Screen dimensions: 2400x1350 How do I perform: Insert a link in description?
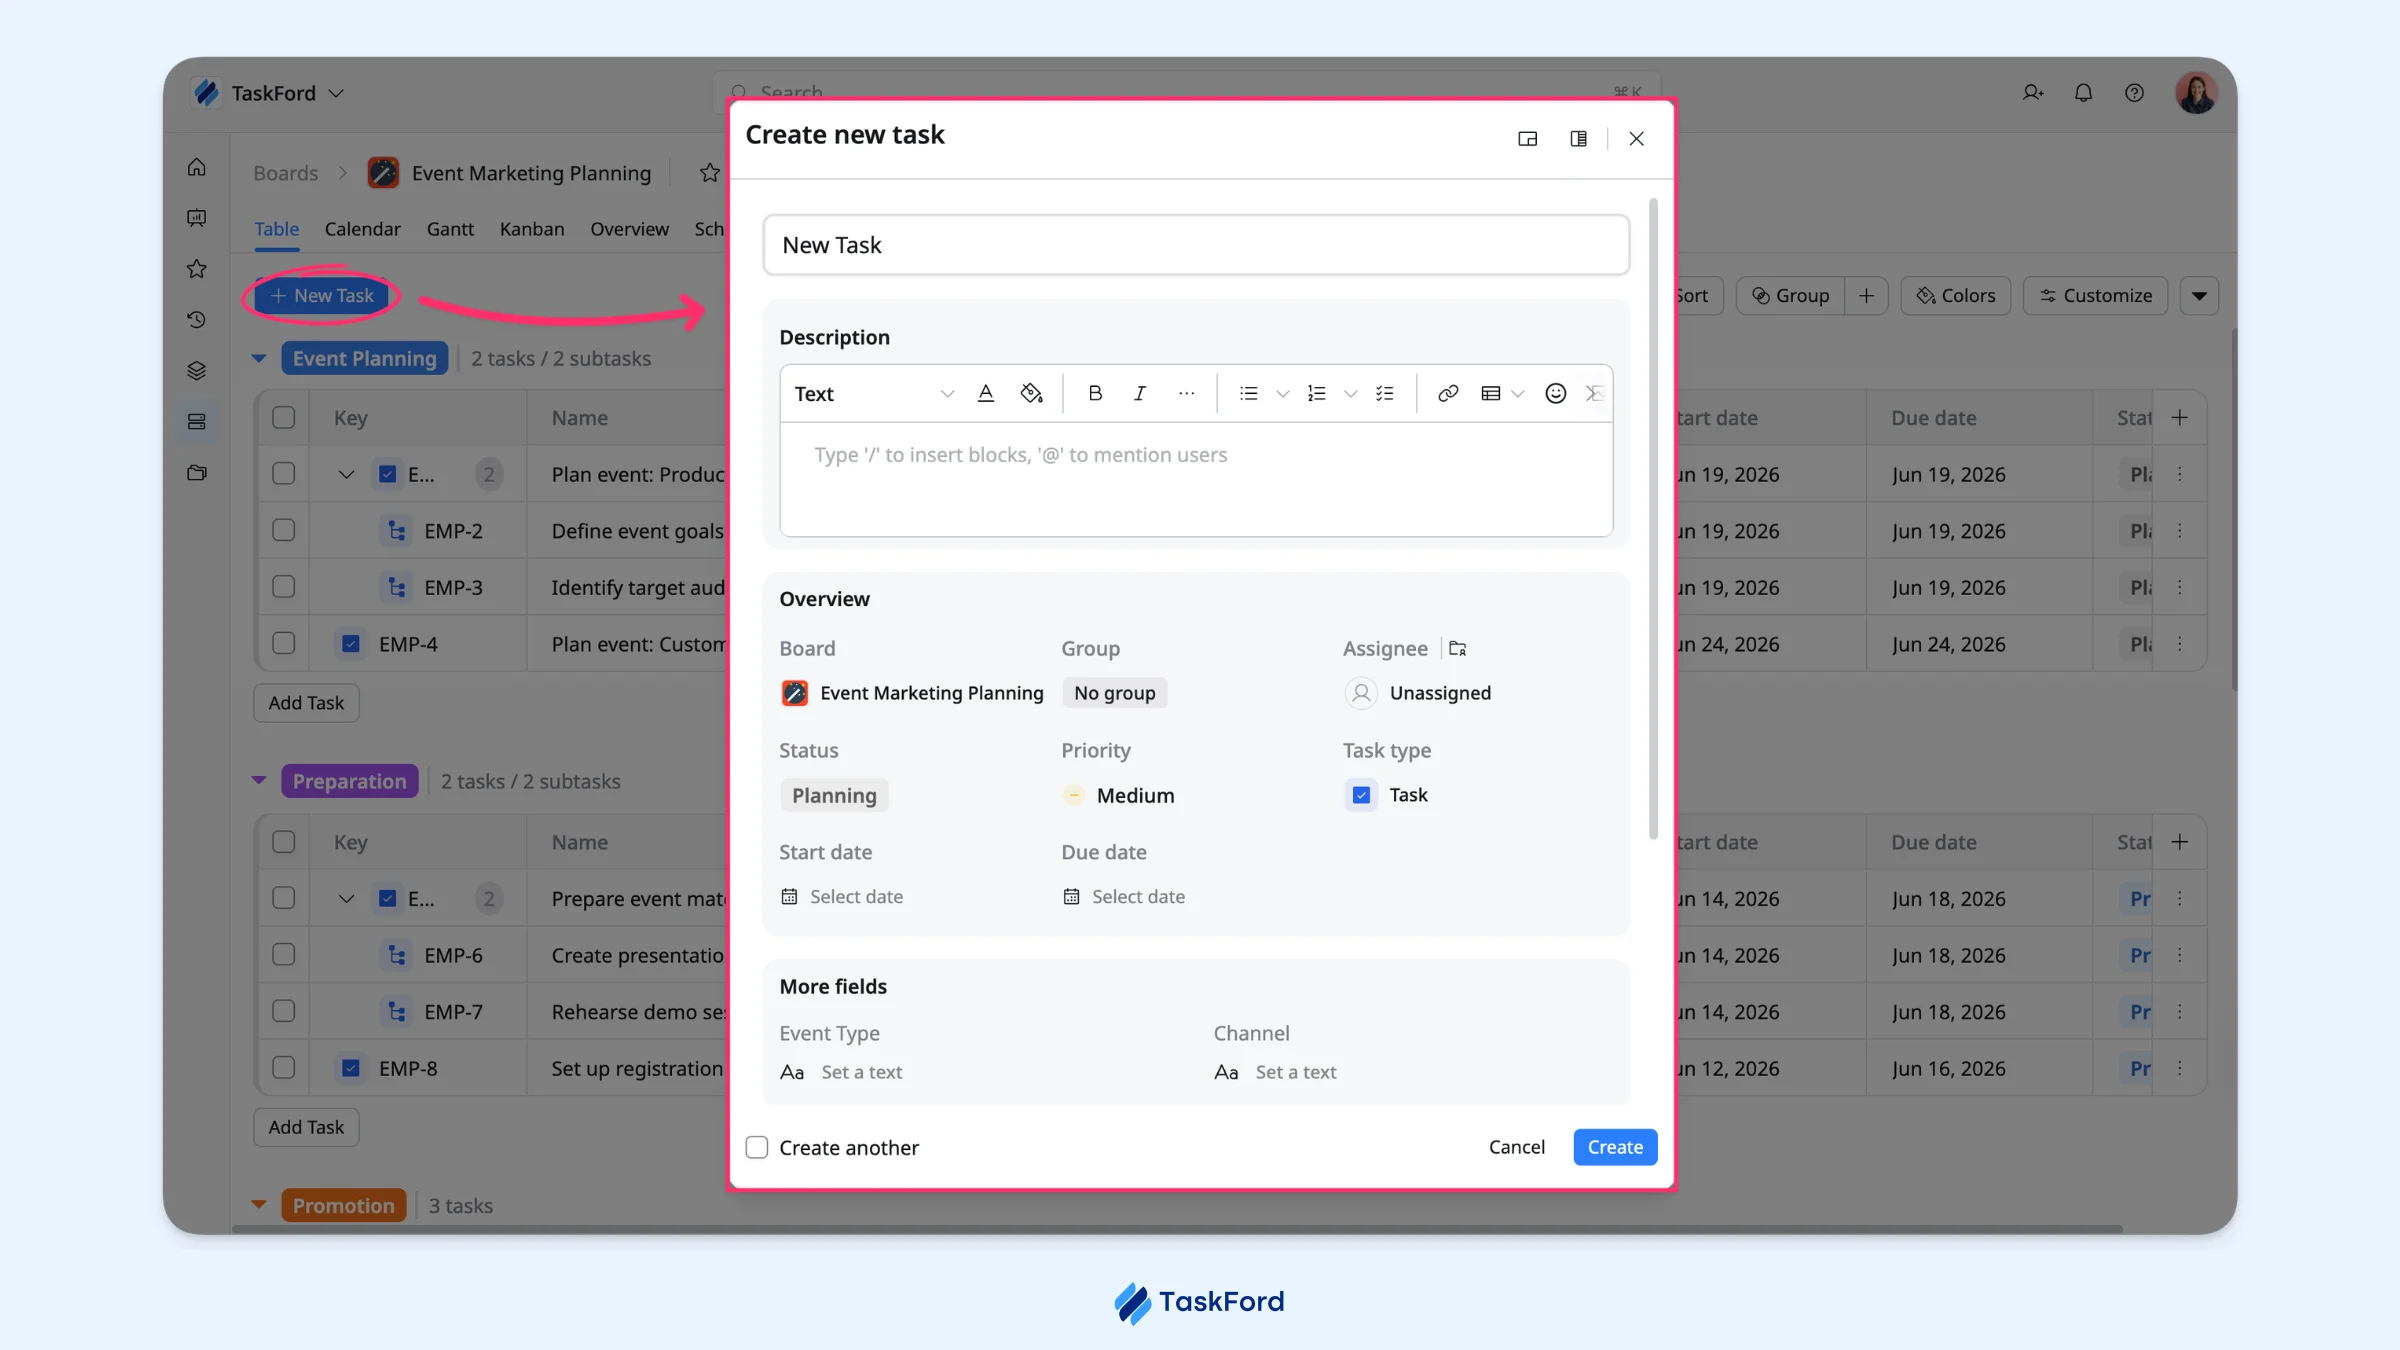click(1447, 393)
